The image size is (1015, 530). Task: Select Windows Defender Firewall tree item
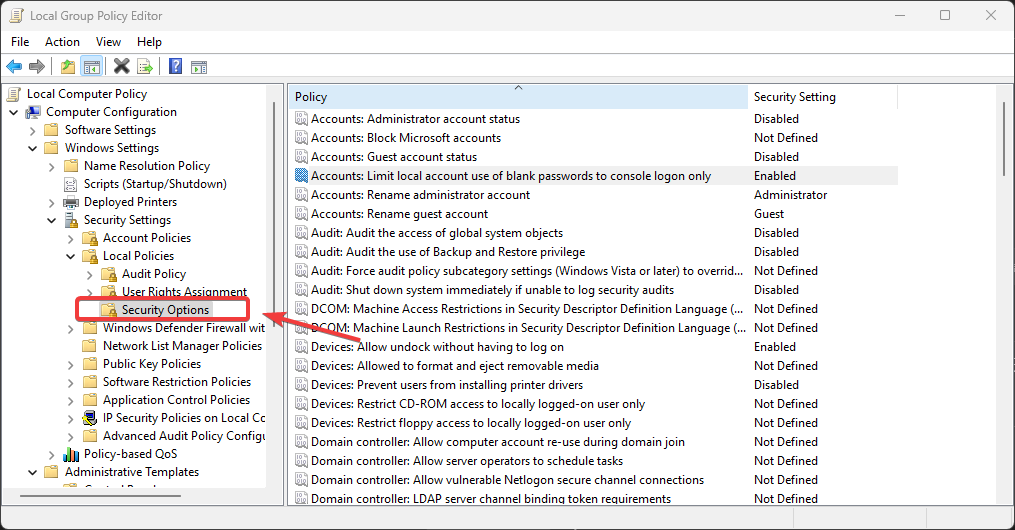[183, 328]
